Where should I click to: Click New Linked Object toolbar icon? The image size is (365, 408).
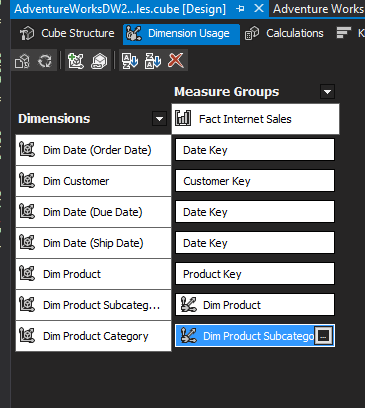[99, 61]
